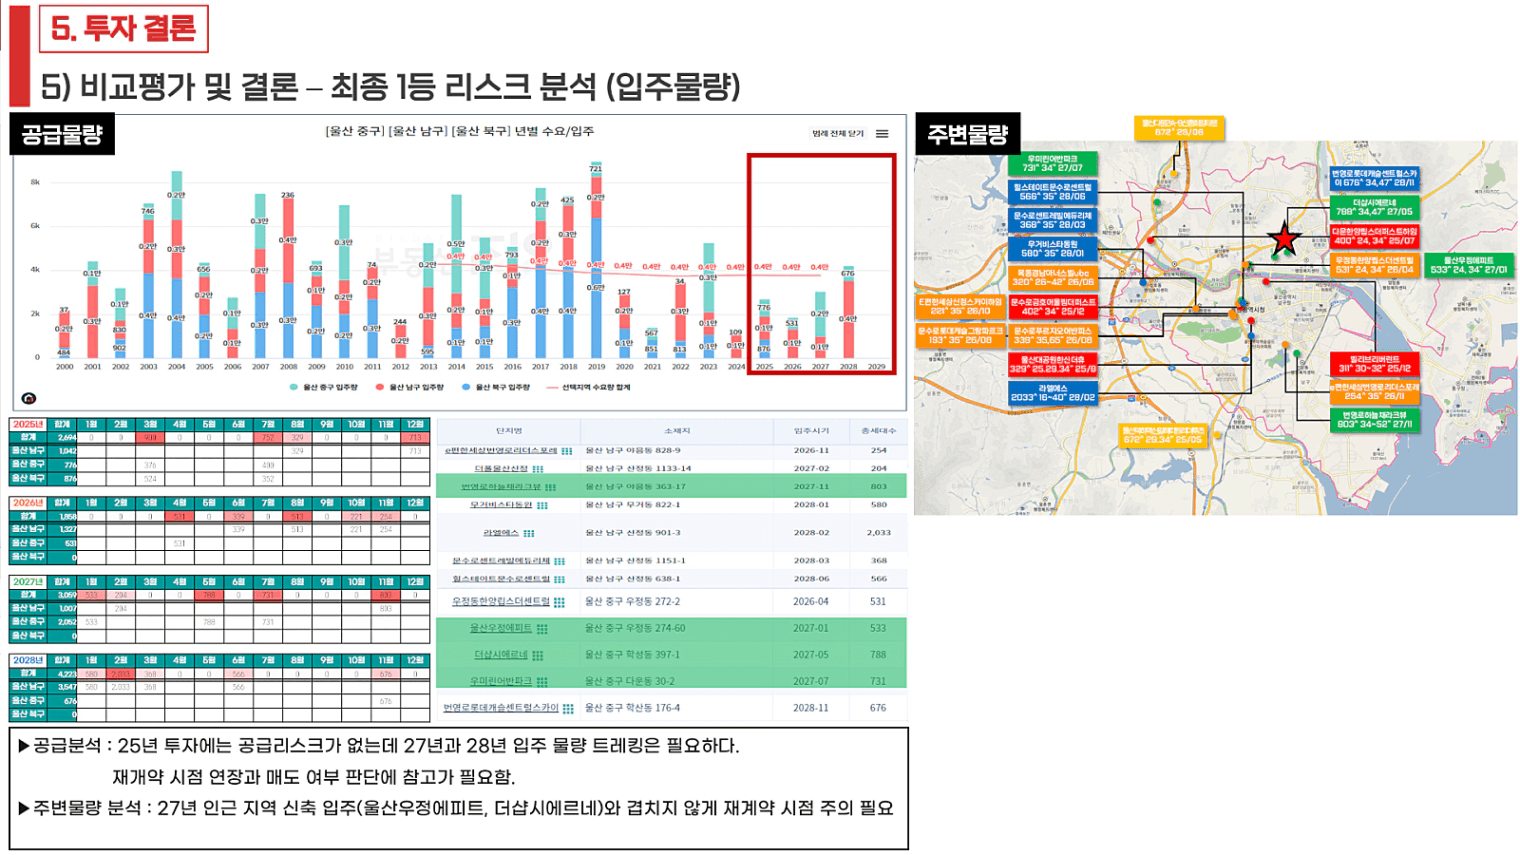Click the 2025 bar in the chart
This screenshot has height=855, width=1520.
(x=764, y=328)
